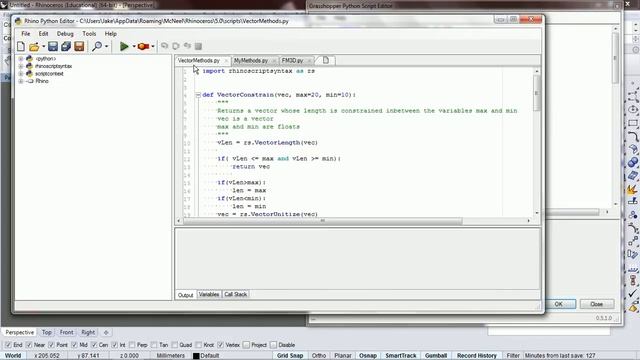Toggle the Vertex osnap checkbox
This screenshot has width=640, height=360.
tap(221, 345)
